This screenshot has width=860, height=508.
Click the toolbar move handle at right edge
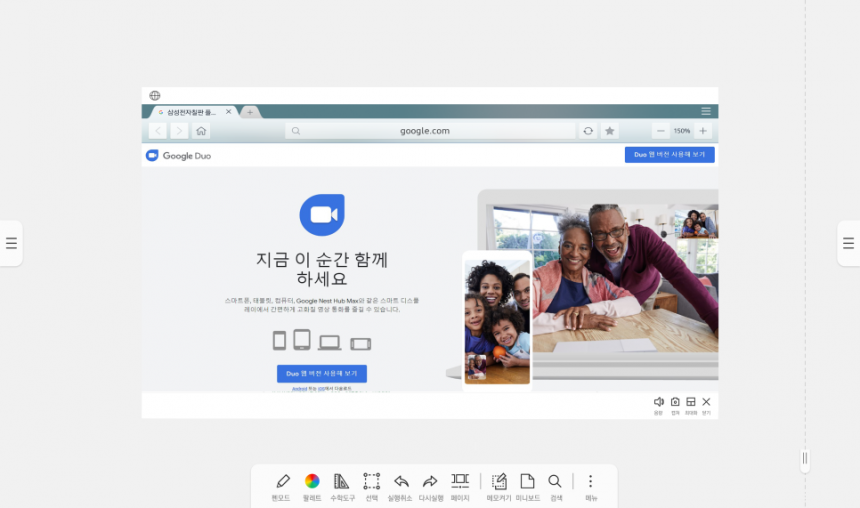click(x=805, y=458)
